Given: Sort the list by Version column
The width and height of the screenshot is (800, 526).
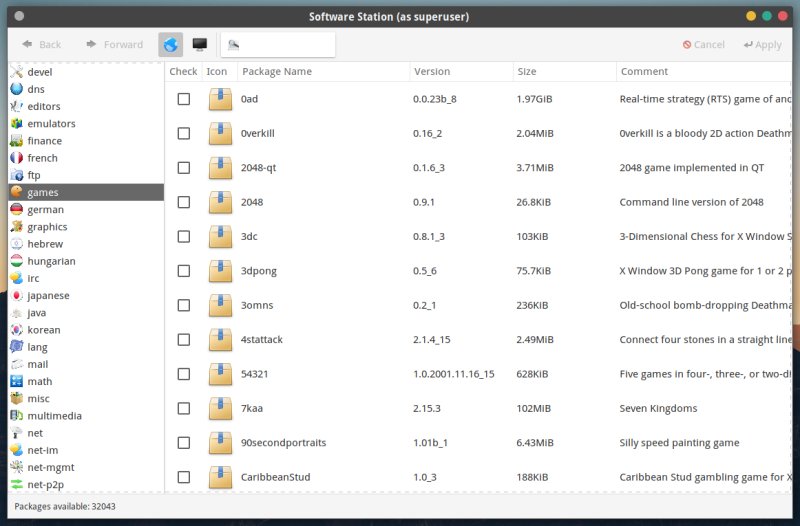Looking at the screenshot, I should [x=432, y=72].
